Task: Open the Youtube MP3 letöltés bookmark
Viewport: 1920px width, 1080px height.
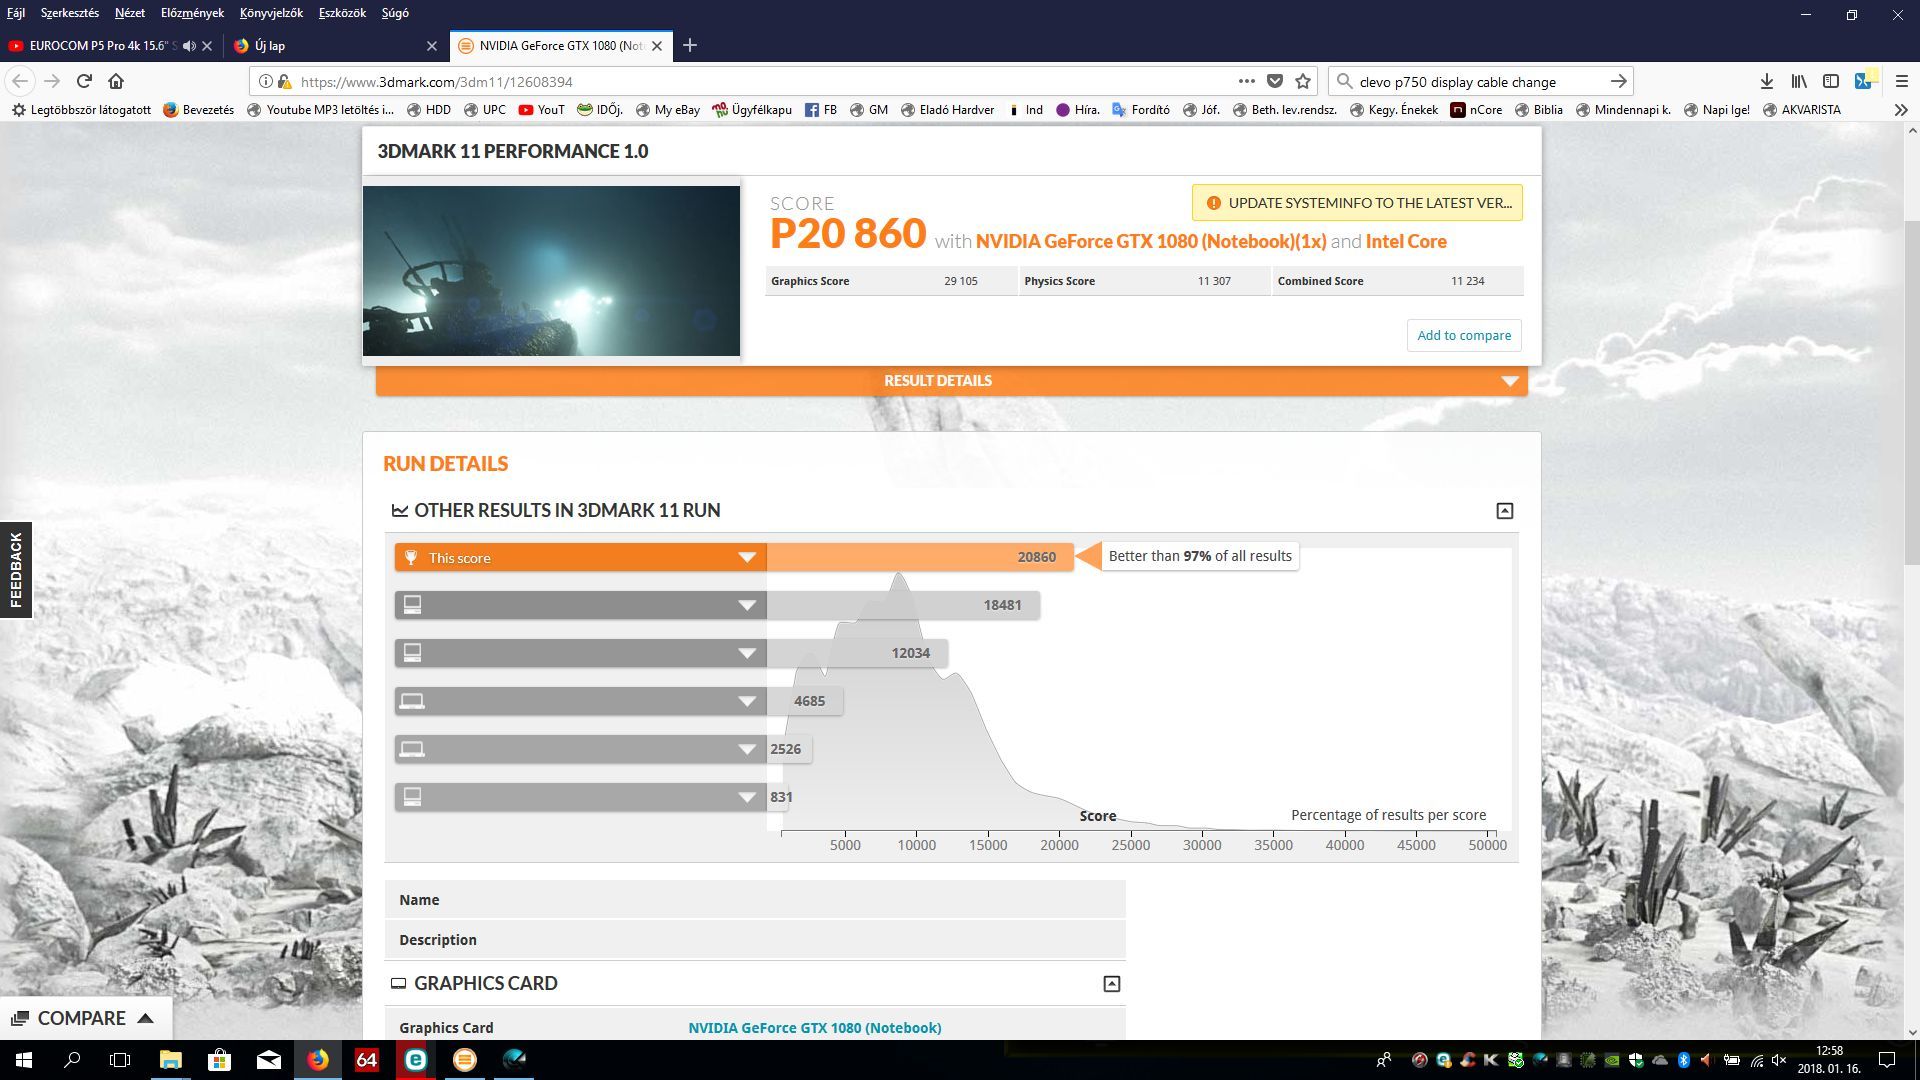Action: (320, 110)
